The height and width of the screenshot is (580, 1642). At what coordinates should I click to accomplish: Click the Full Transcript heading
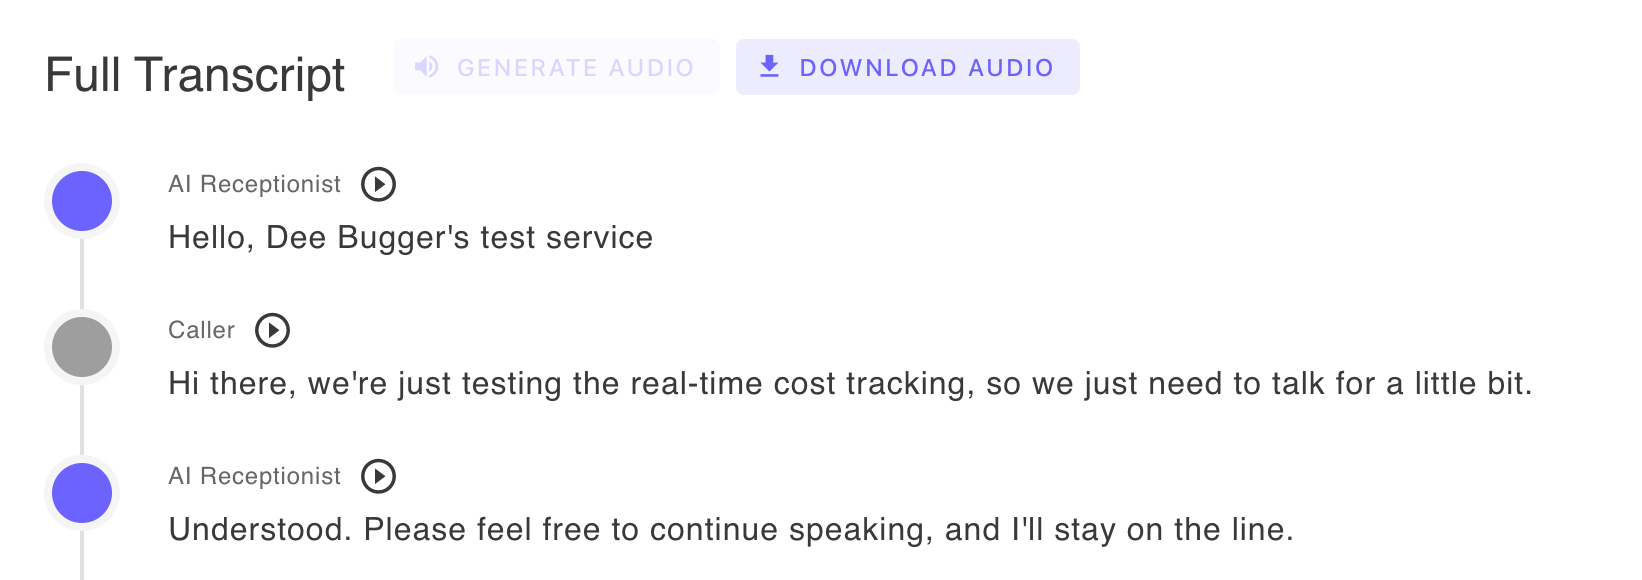[x=195, y=74]
